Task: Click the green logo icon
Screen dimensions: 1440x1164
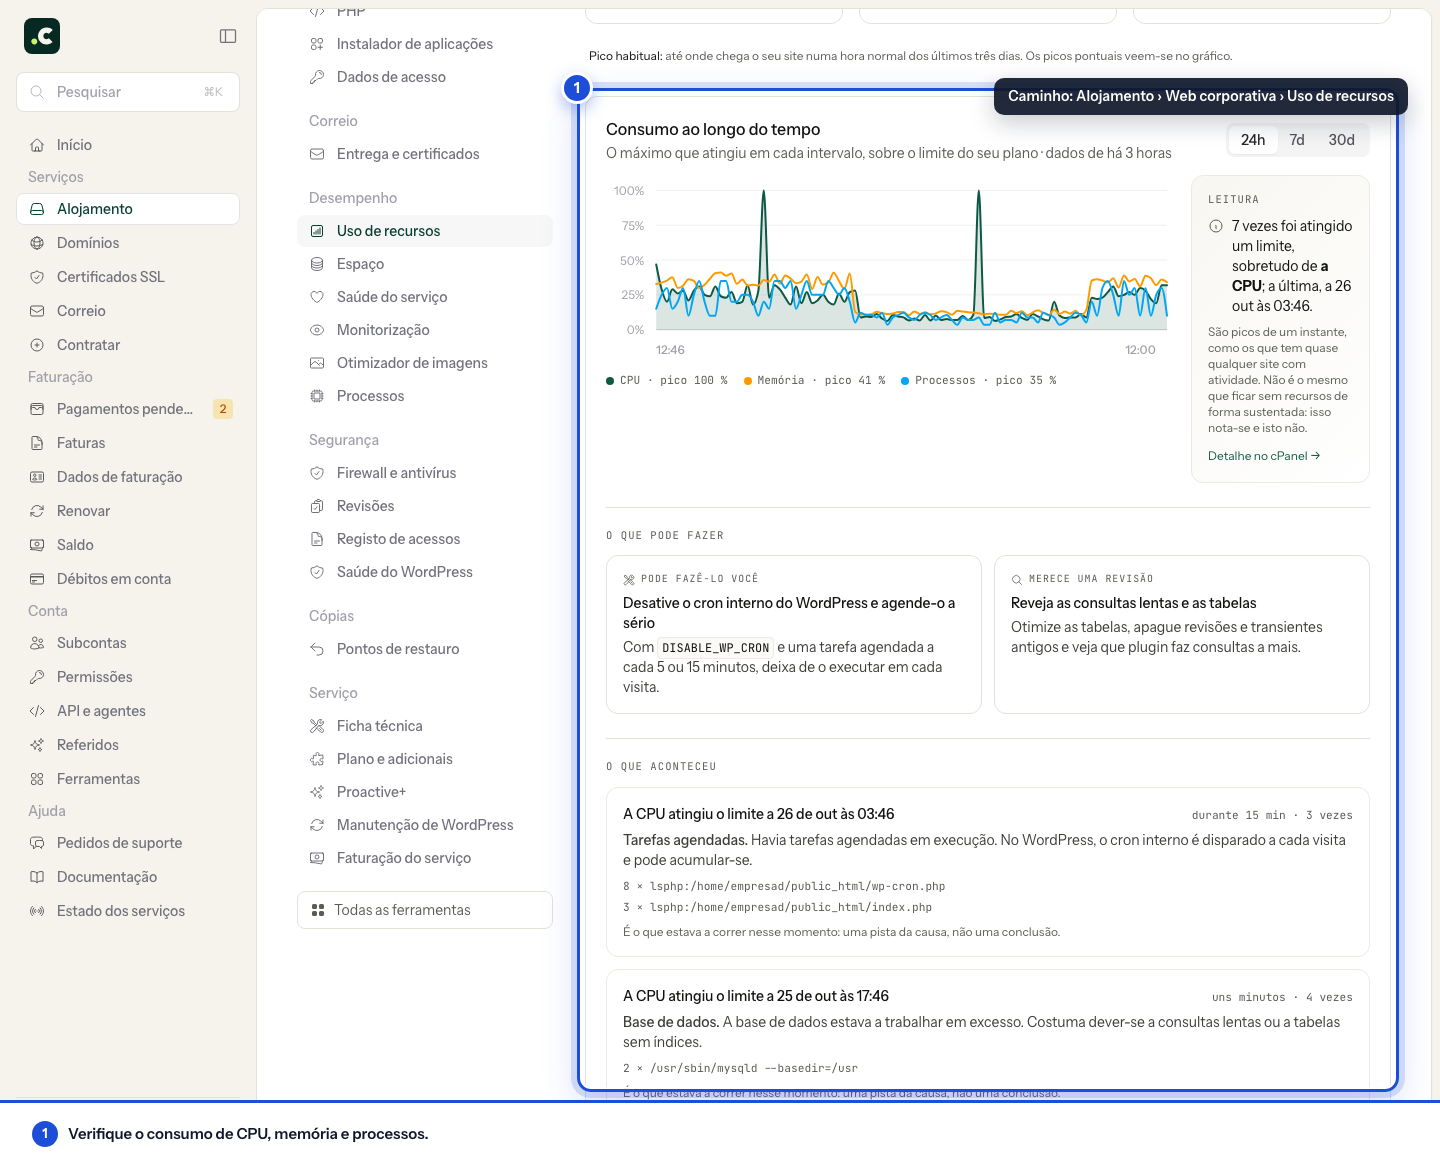Action: 42,36
